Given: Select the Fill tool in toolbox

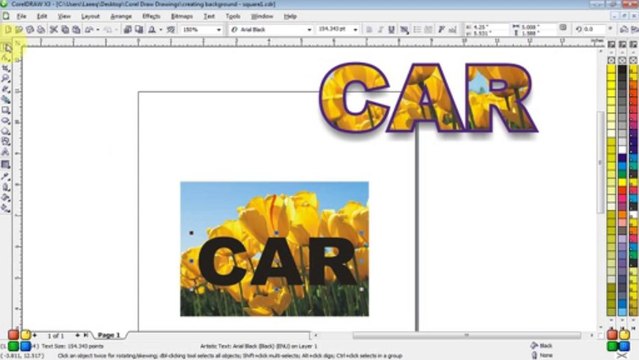Looking at the screenshot, I should point(6,198).
